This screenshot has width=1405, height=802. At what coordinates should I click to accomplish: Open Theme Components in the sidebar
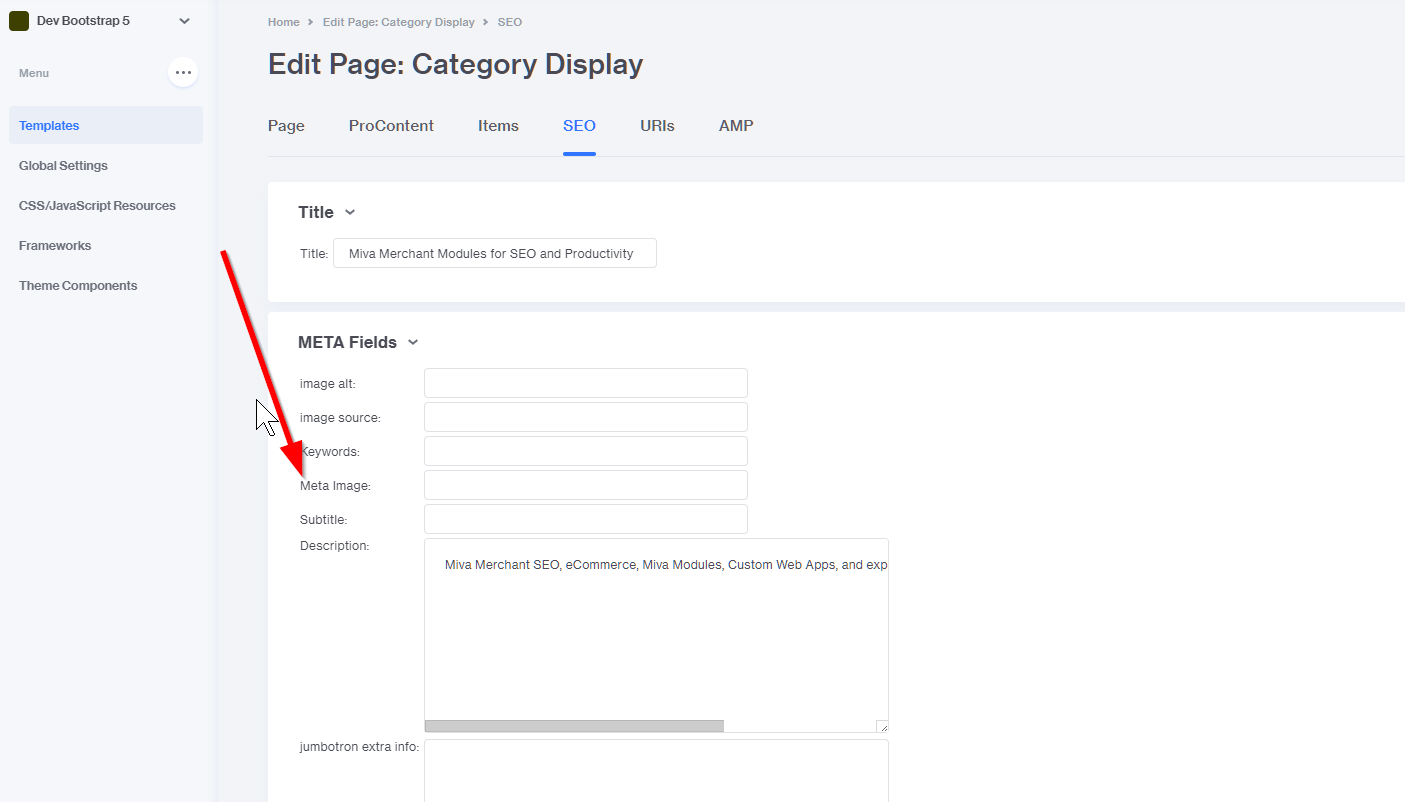tap(78, 286)
